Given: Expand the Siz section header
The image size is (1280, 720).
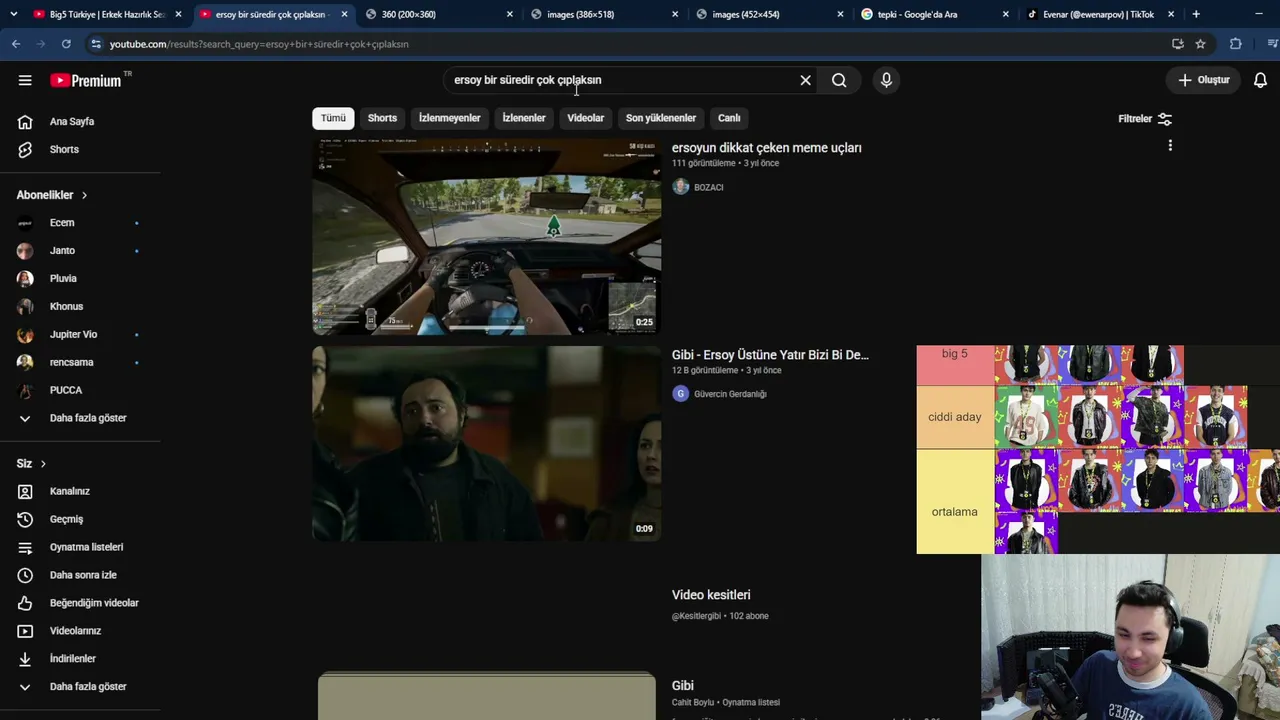Looking at the screenshot, I should click(x=31, y=464).
